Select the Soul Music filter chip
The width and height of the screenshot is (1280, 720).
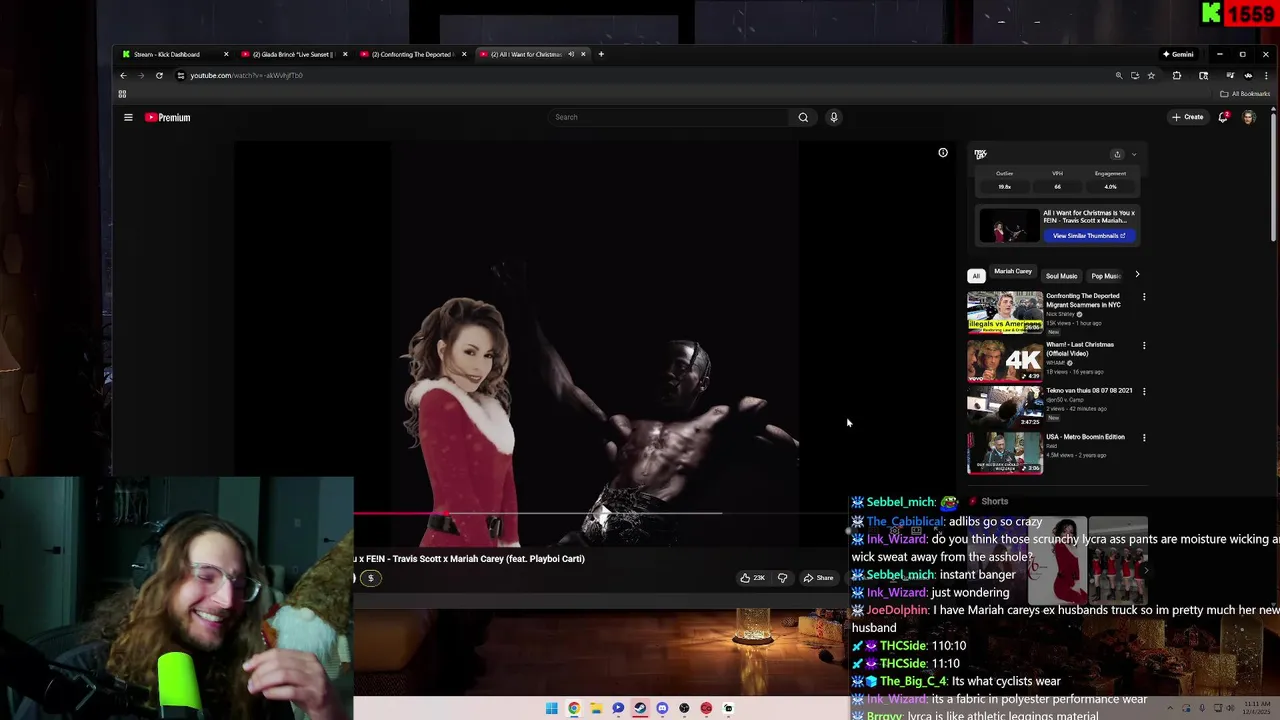[x=1062, y=276]
